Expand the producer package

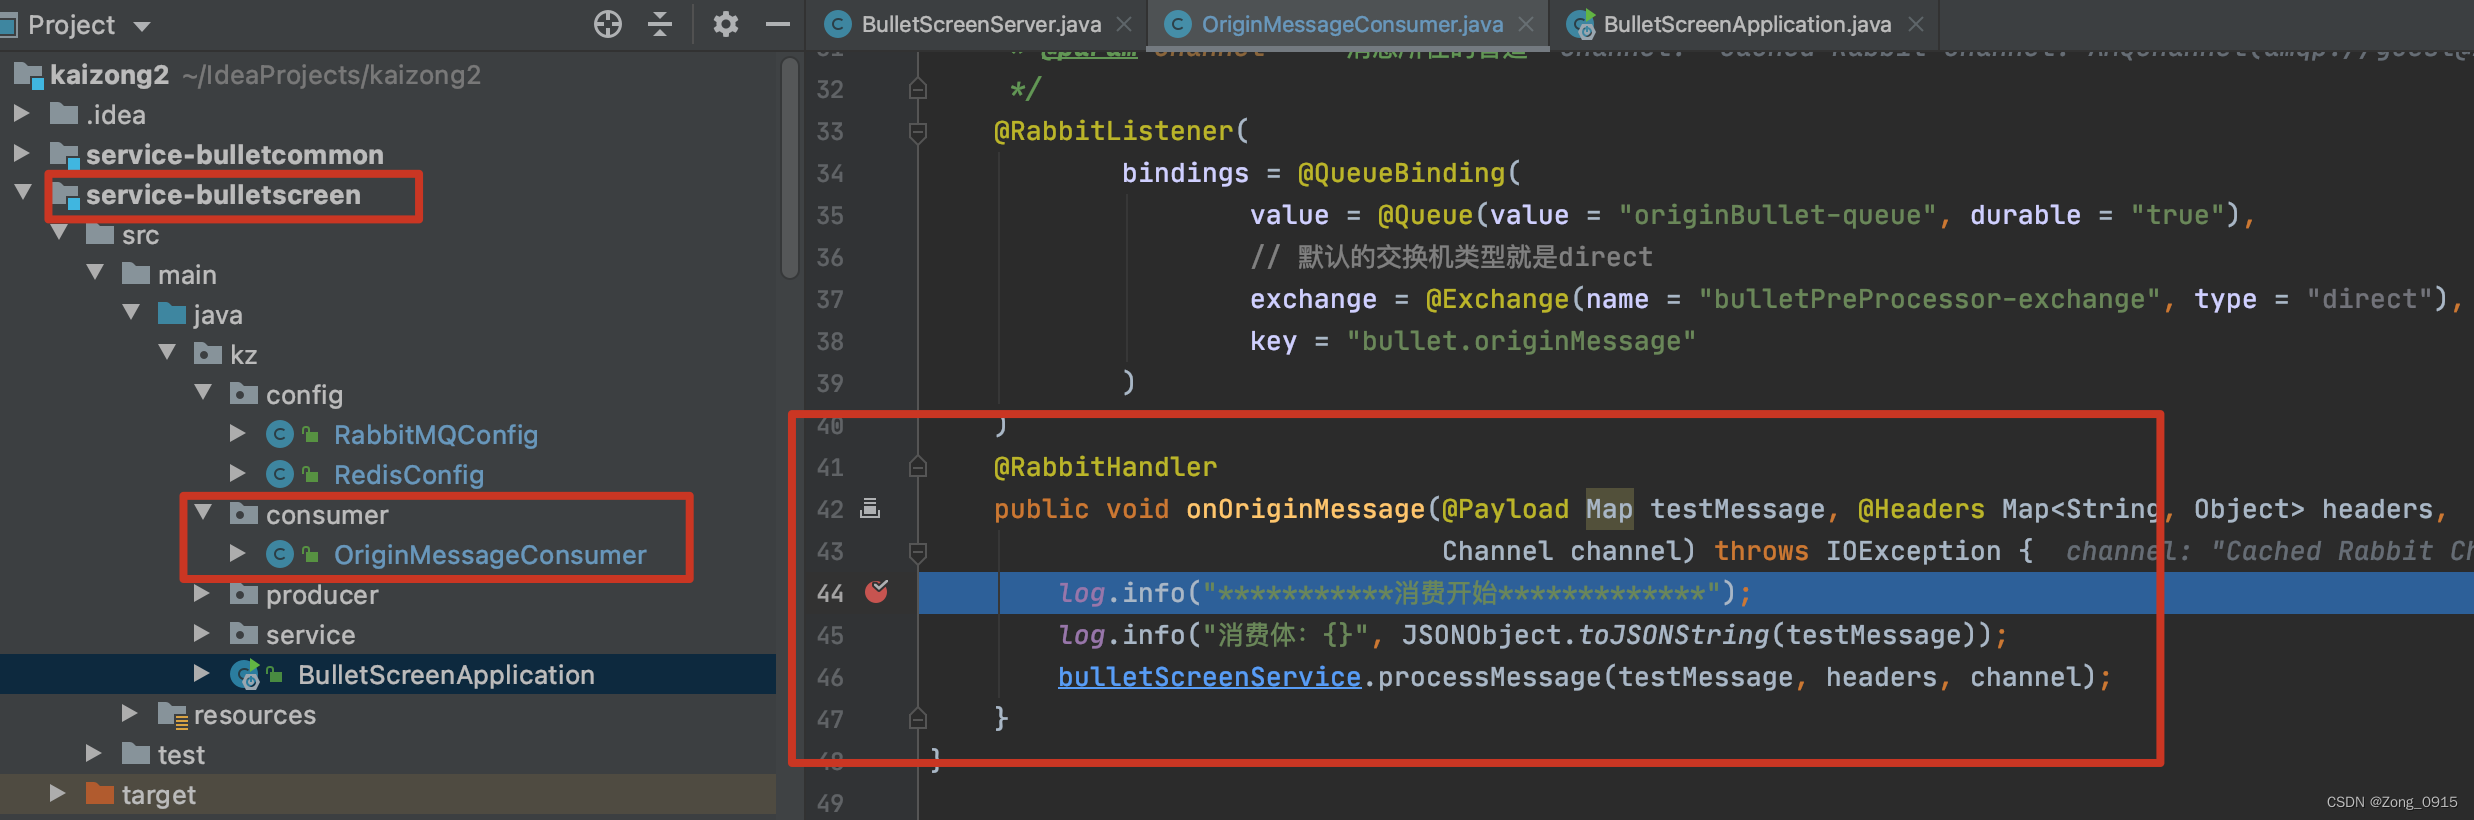click(201, 593)
